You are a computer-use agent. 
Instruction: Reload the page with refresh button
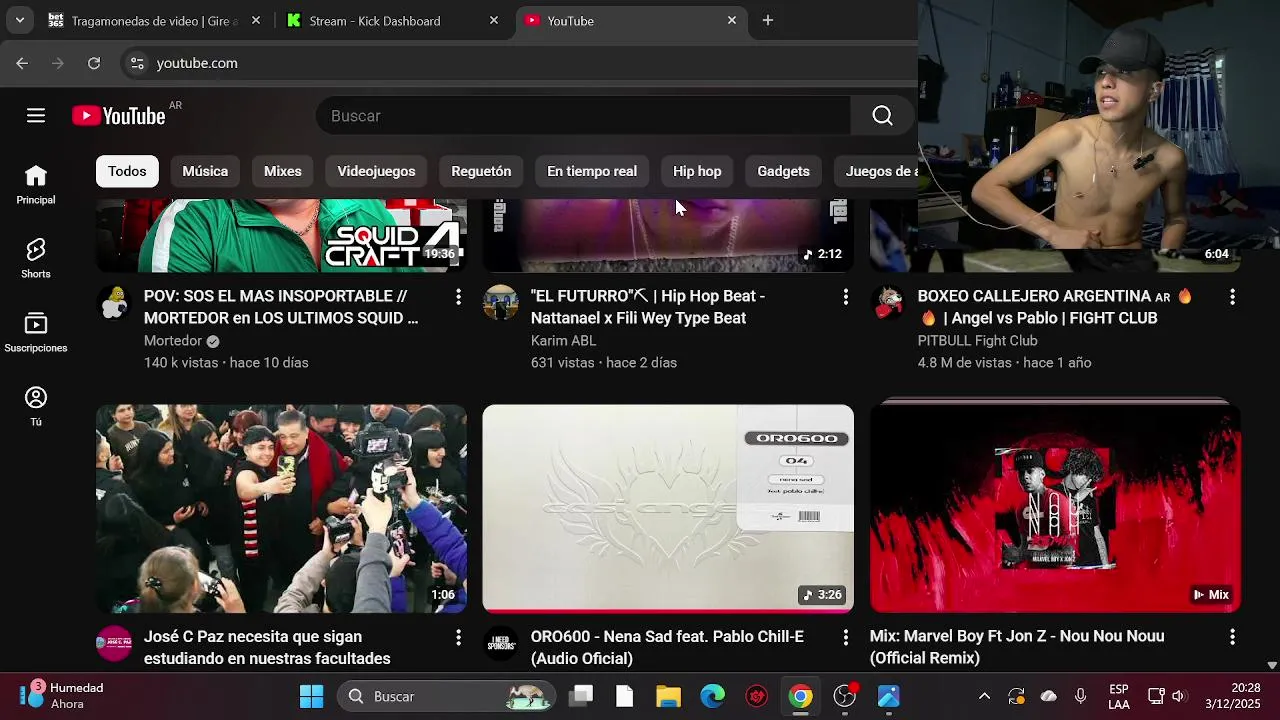pyautogui.click(x=94, y=63)
